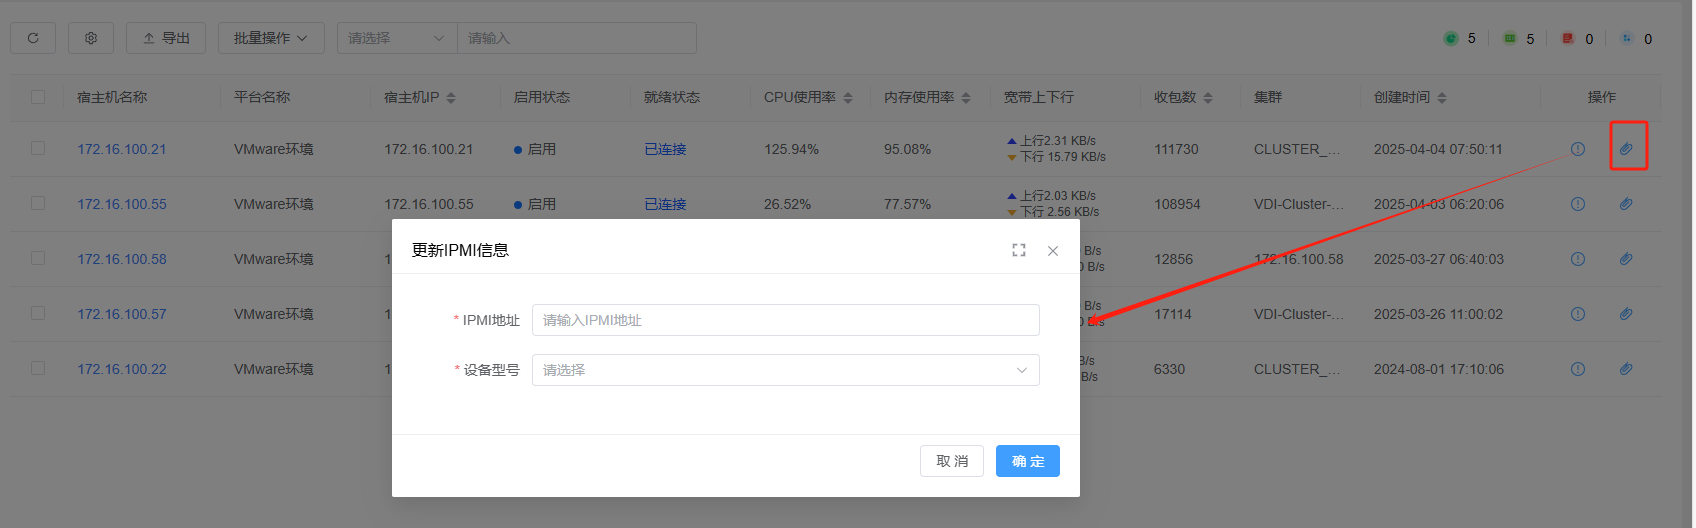The width and height of the screenshot is (1696, 528).
Task: Toggle the select-all checkbox in table header
Action: (38, 97)
